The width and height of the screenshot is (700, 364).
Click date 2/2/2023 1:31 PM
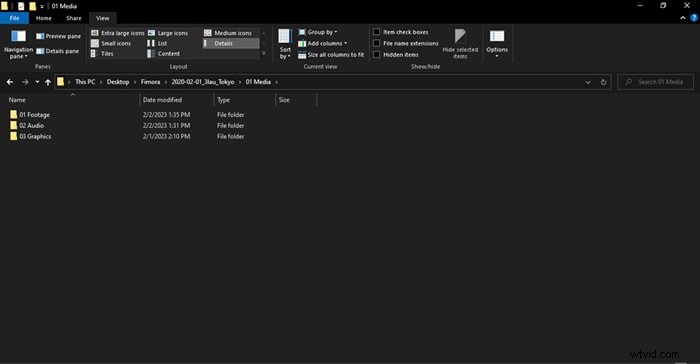coord(167,126)
